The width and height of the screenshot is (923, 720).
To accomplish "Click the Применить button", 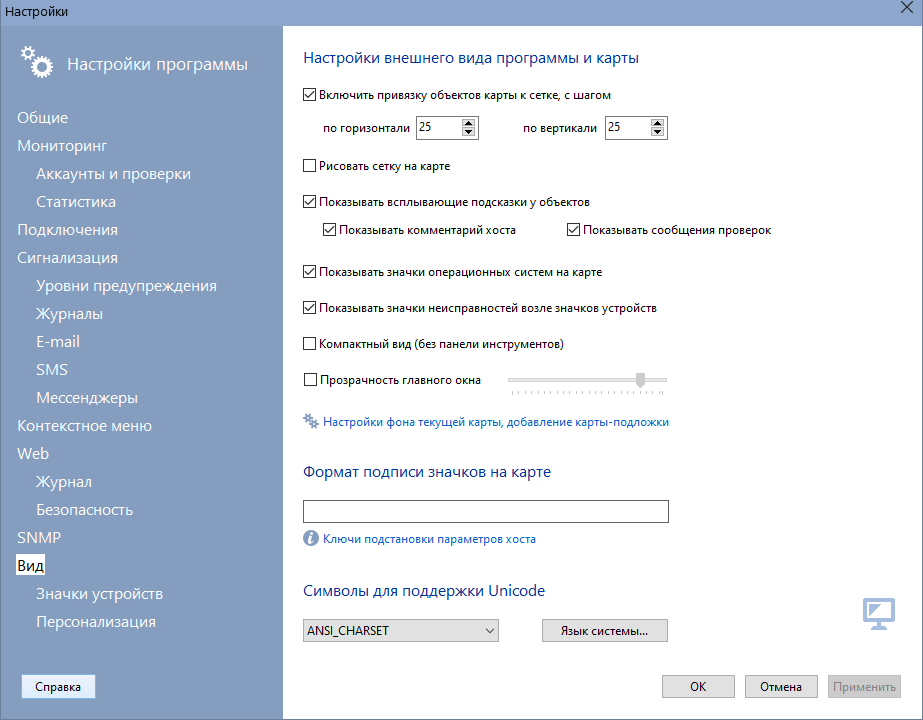I will pyautogui.click(x=864, y=686).
